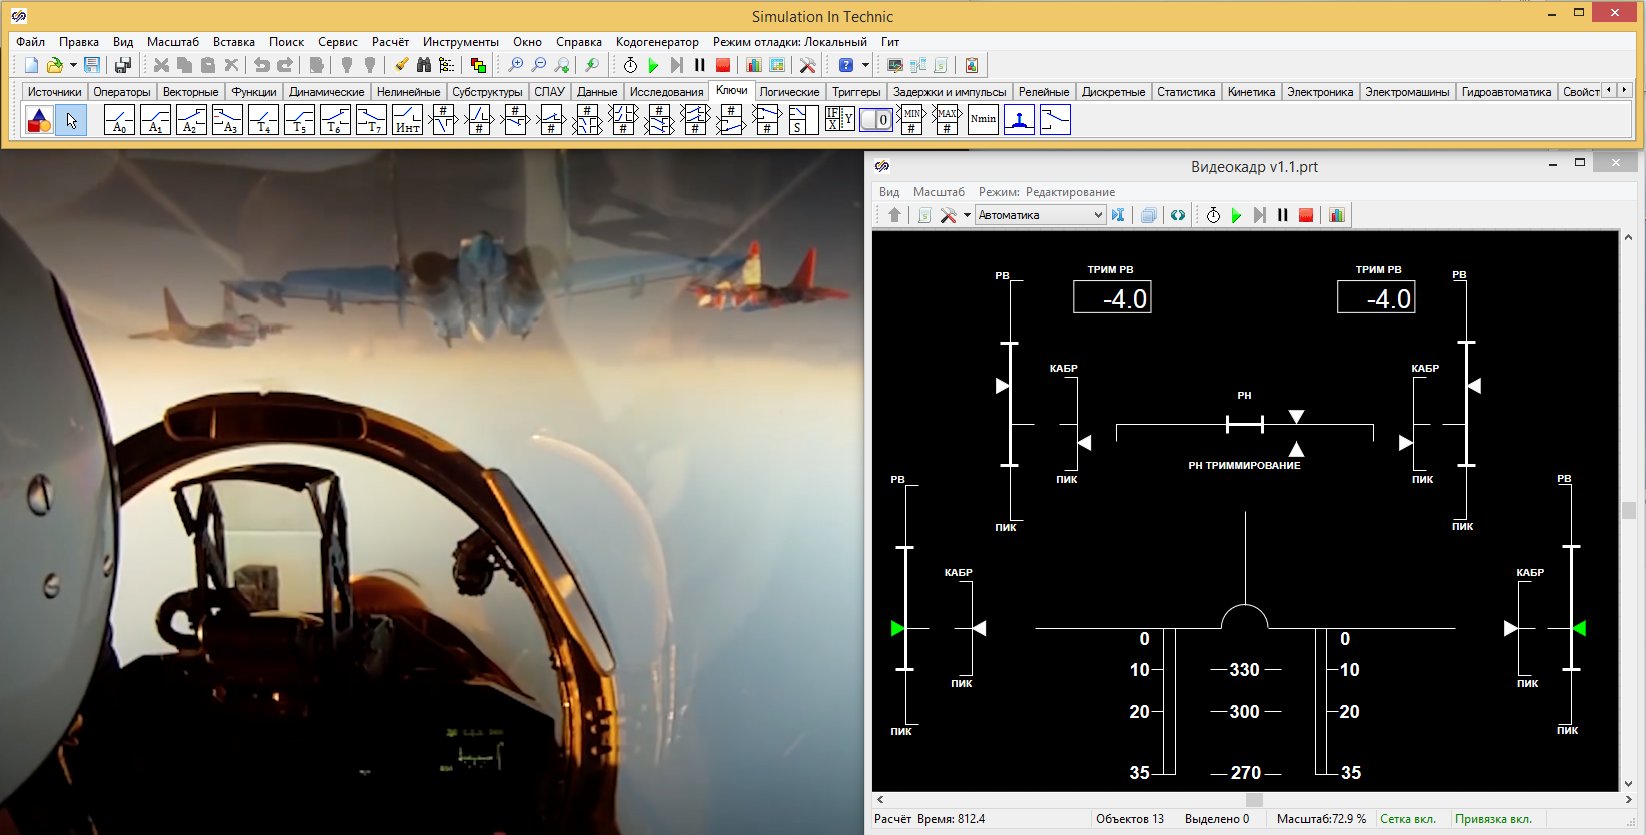Pick the MIN selector block

pyautogui.click(x=911, y=120)
